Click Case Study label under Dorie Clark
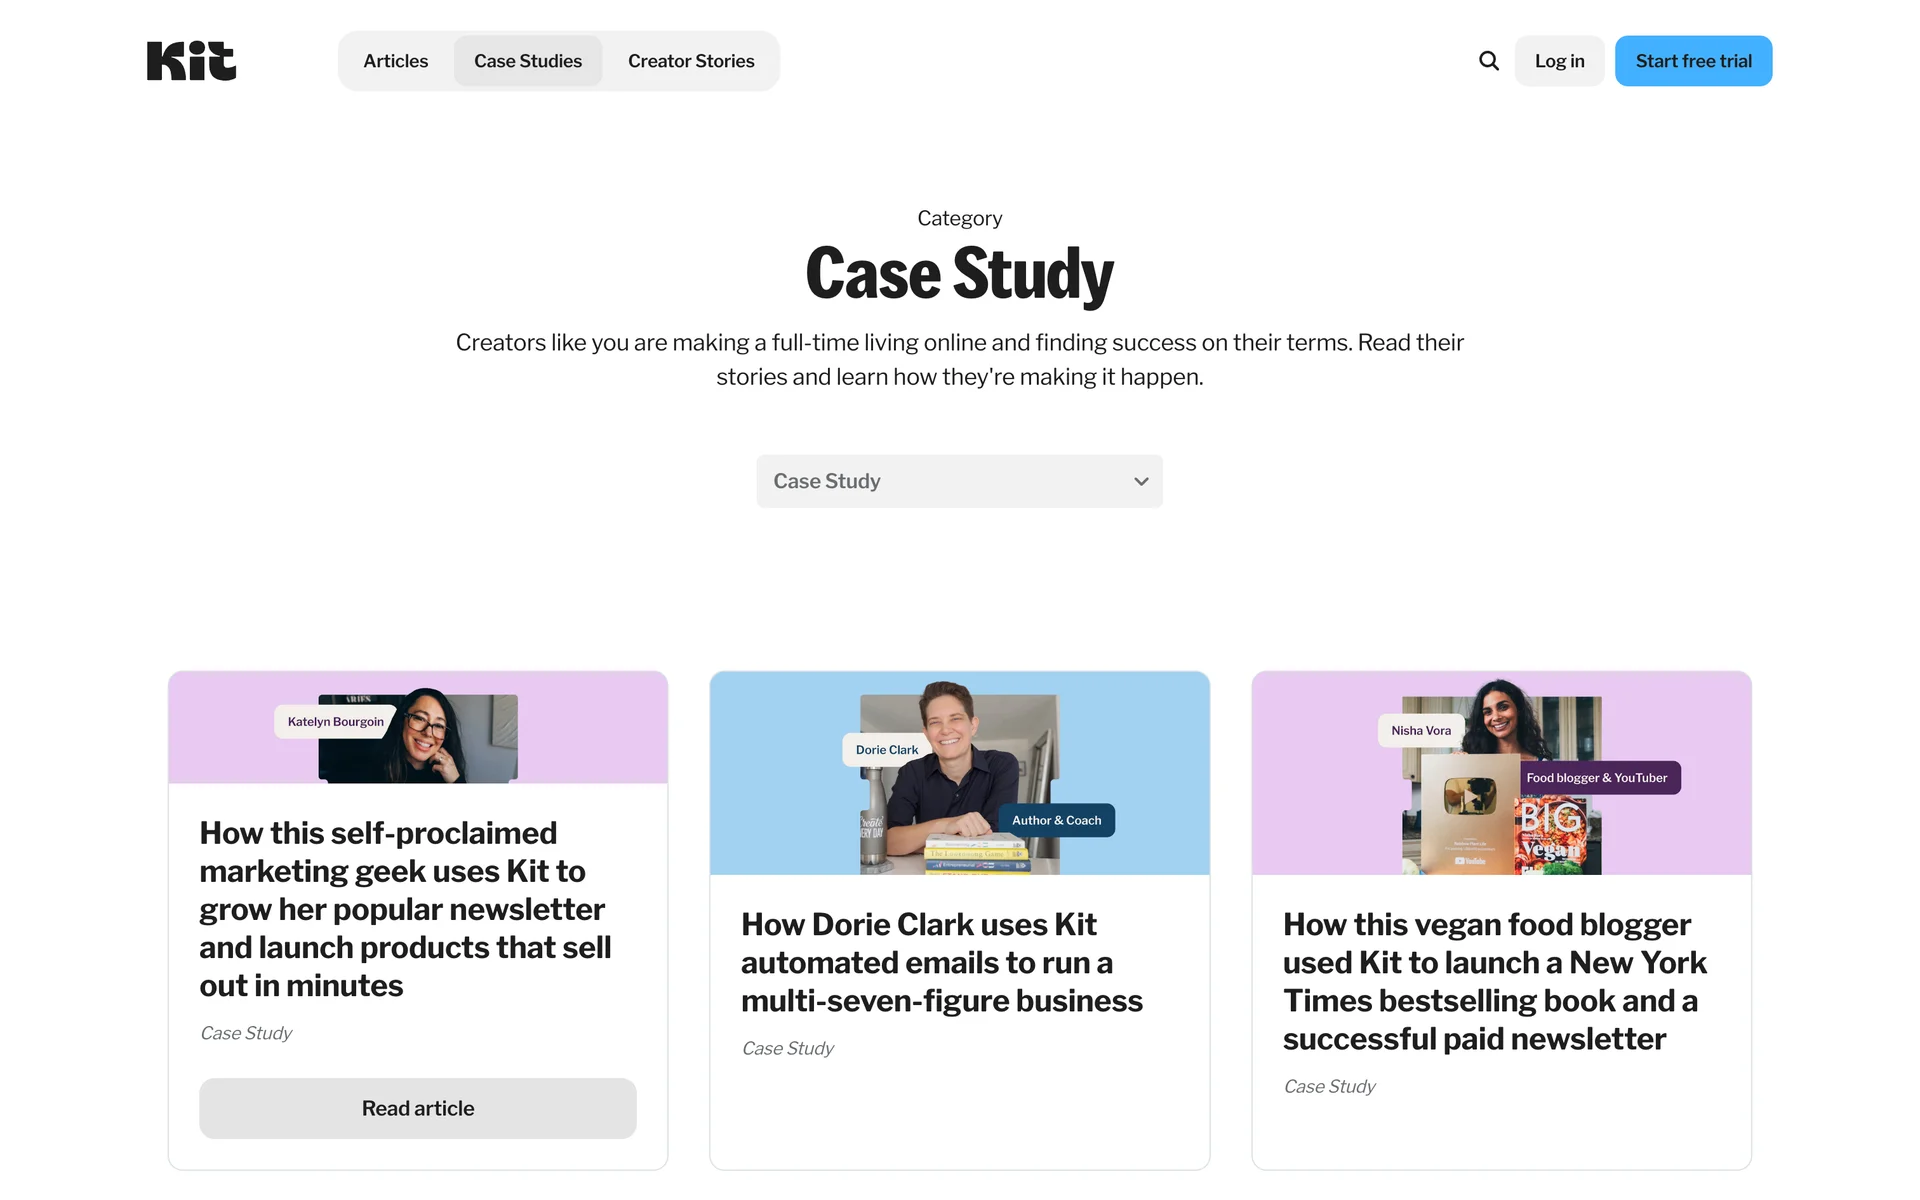This screenshot has height=1200, width=1920. [x=787, y=1048]
